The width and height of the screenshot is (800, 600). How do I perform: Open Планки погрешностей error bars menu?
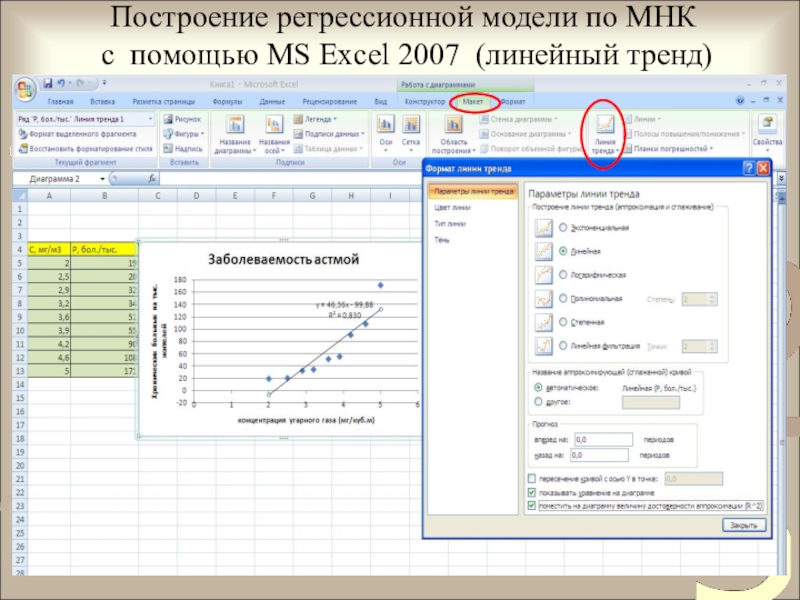pyautogui.click(x=668, y=149)
